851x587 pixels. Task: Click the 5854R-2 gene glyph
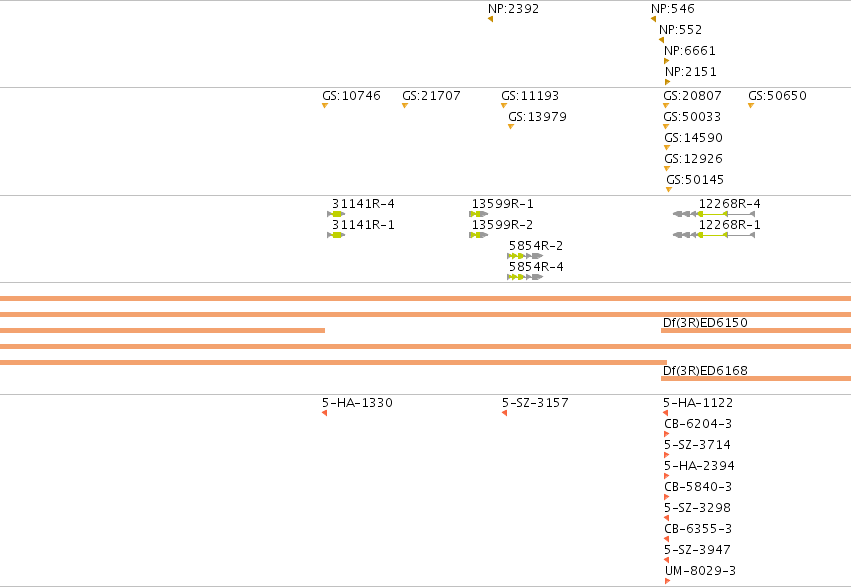tap(525, 256)
